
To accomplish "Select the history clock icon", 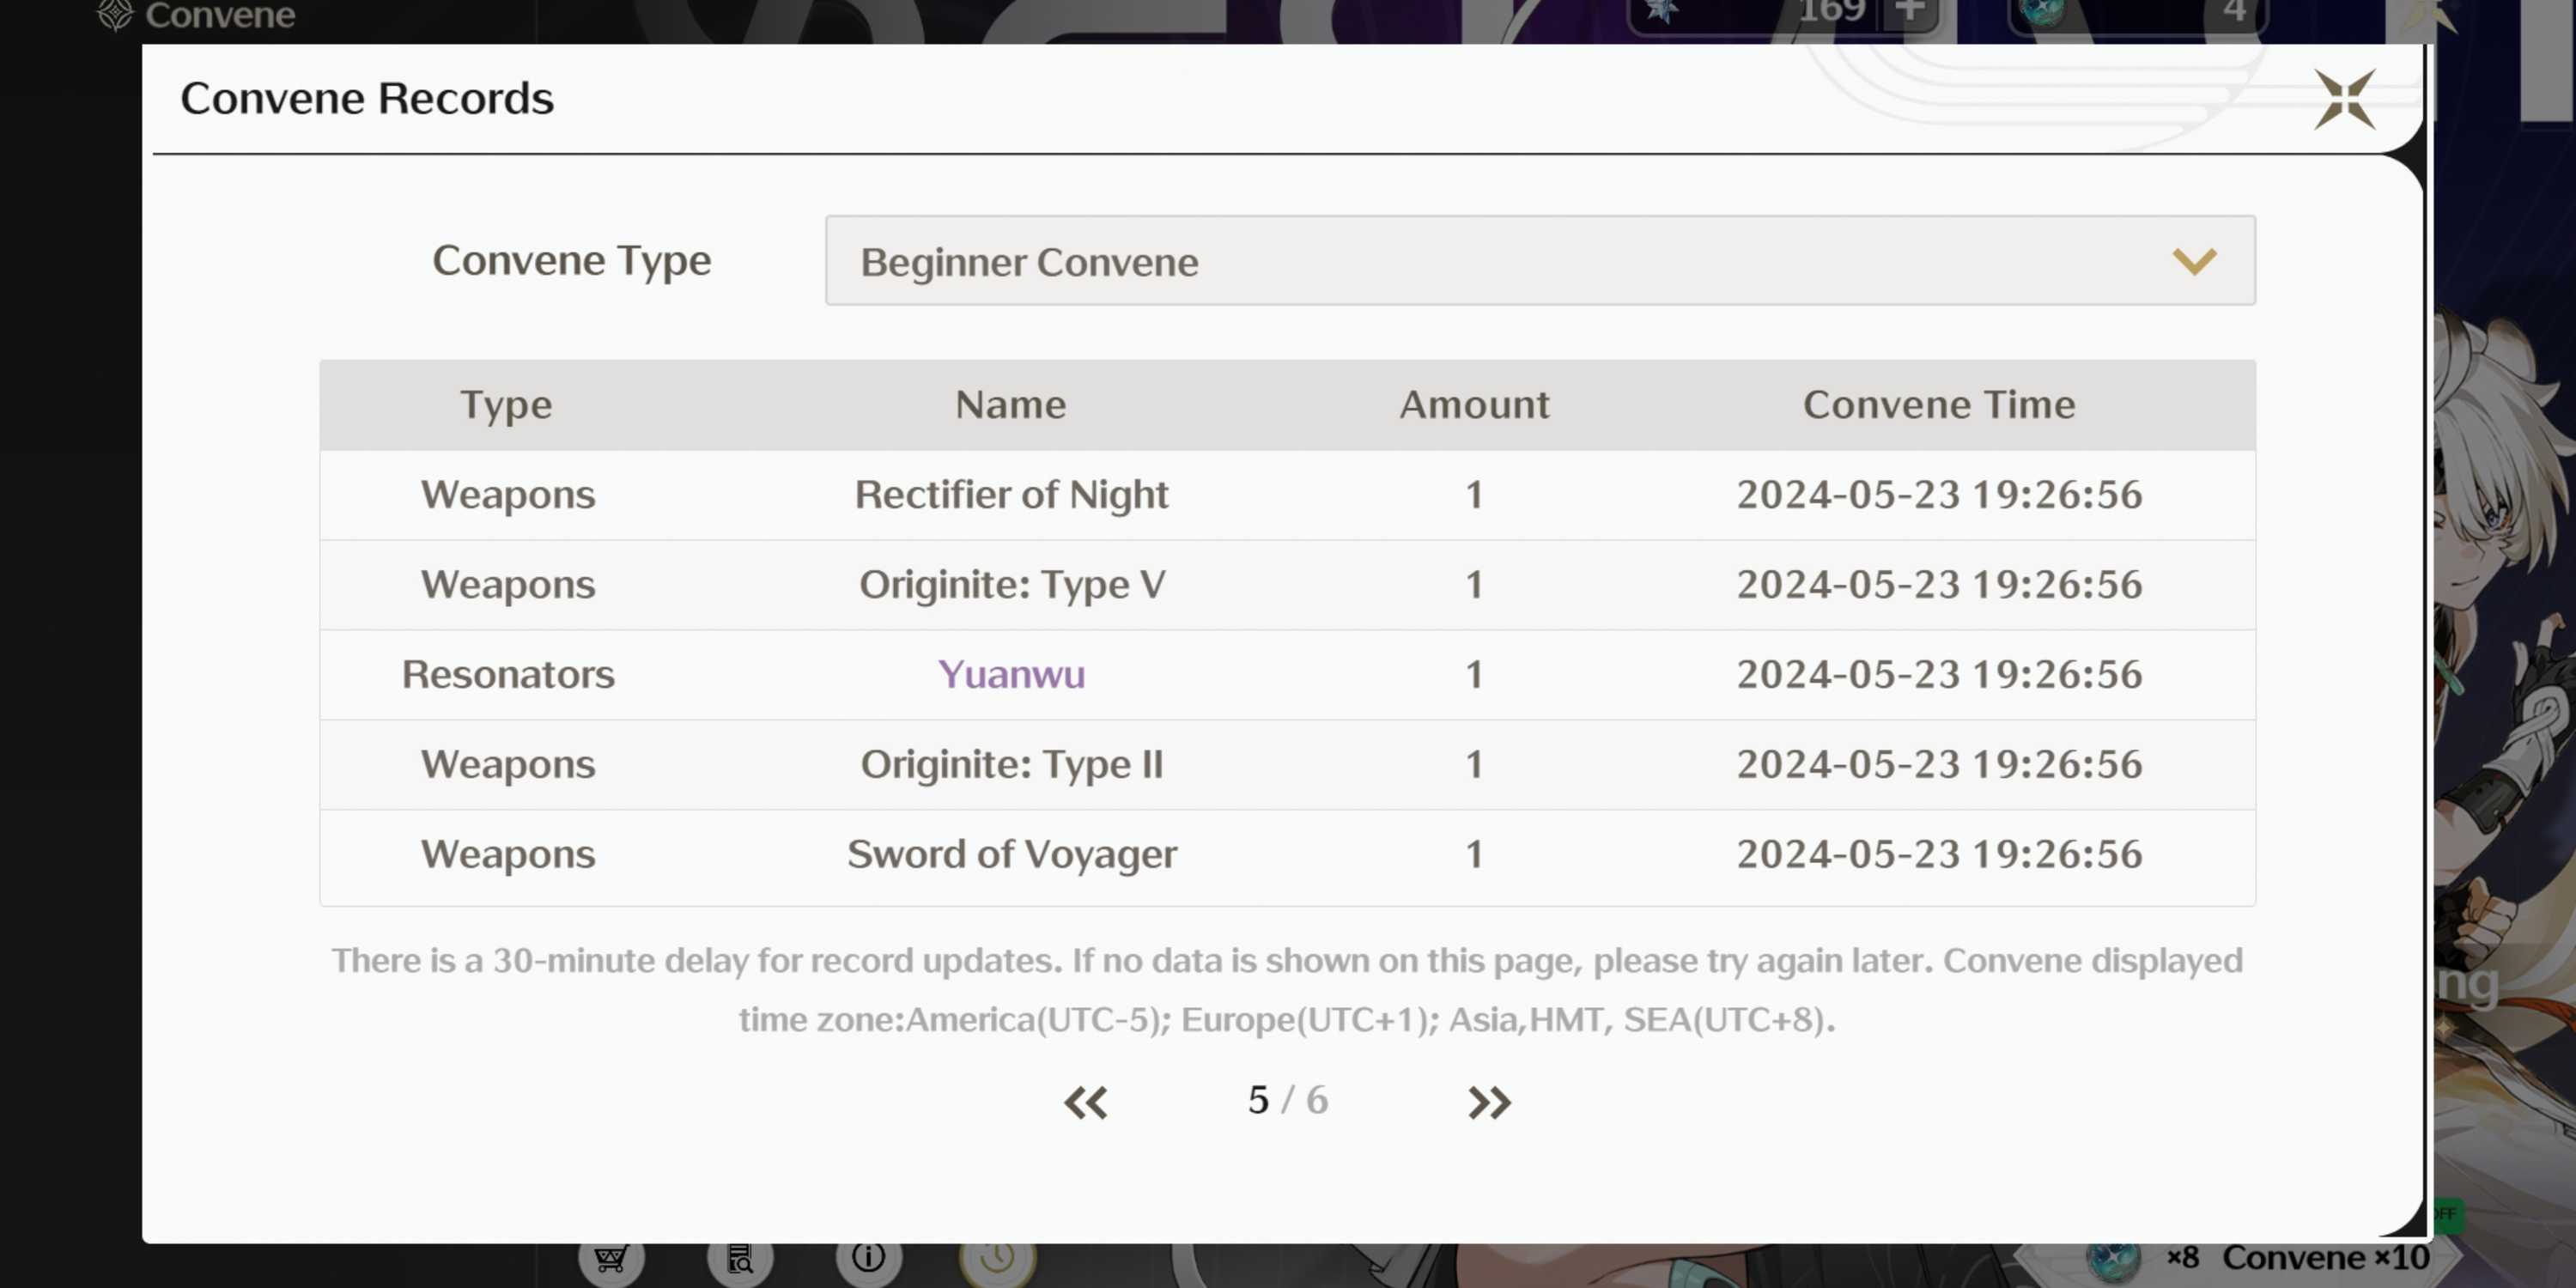I will tap(997, 1258).
